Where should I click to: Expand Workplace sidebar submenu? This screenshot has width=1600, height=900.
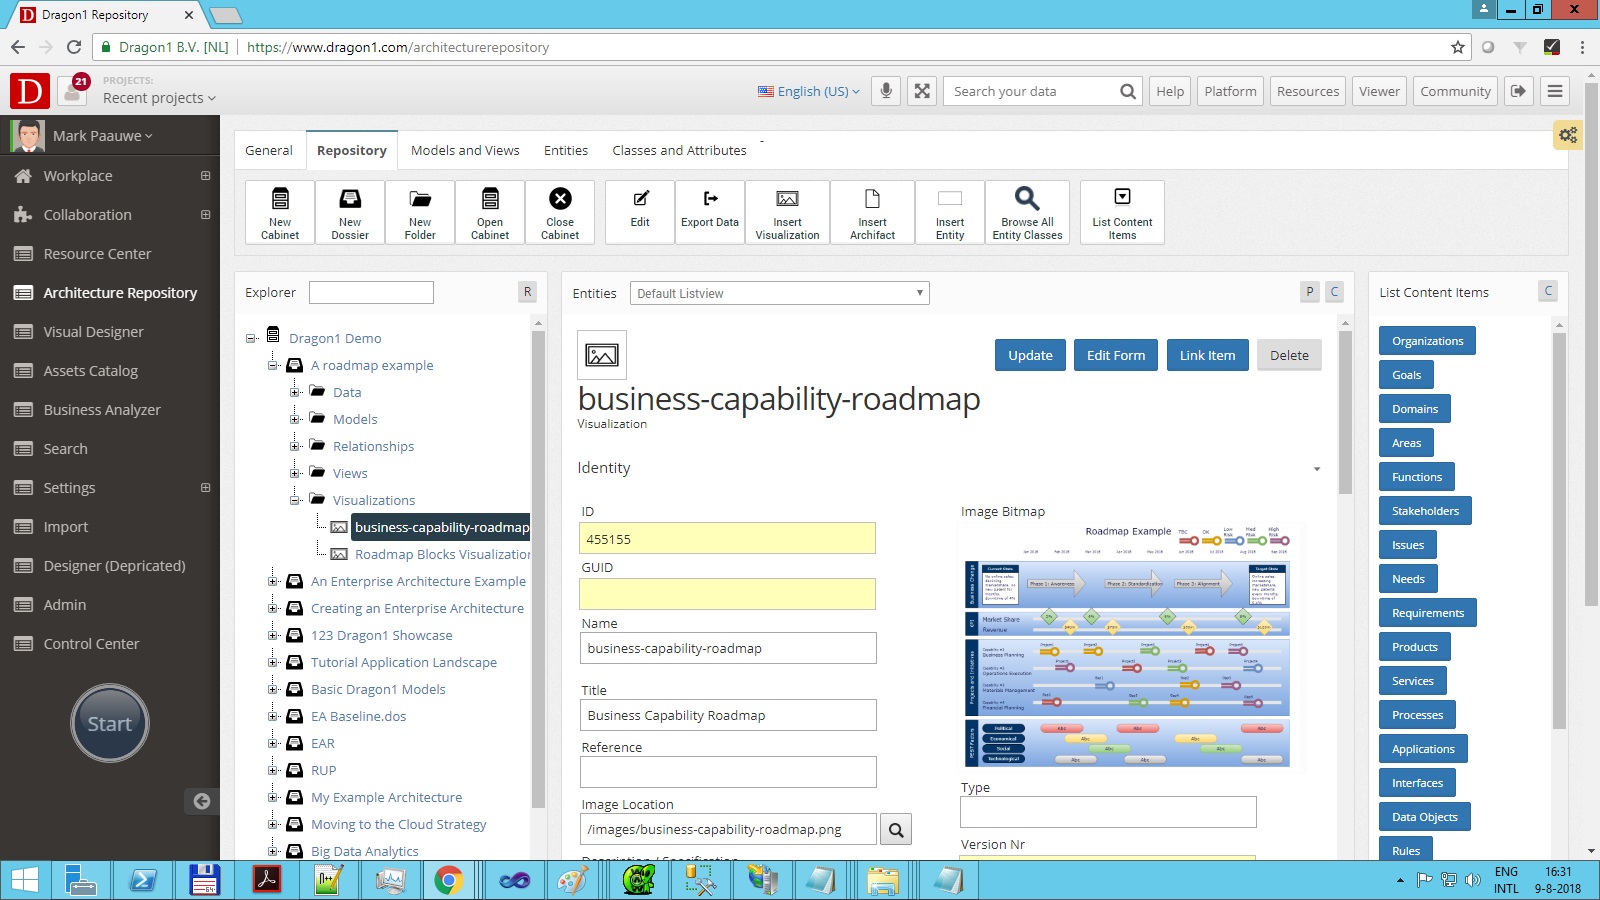pyautogui.click(x=205, y=176)
